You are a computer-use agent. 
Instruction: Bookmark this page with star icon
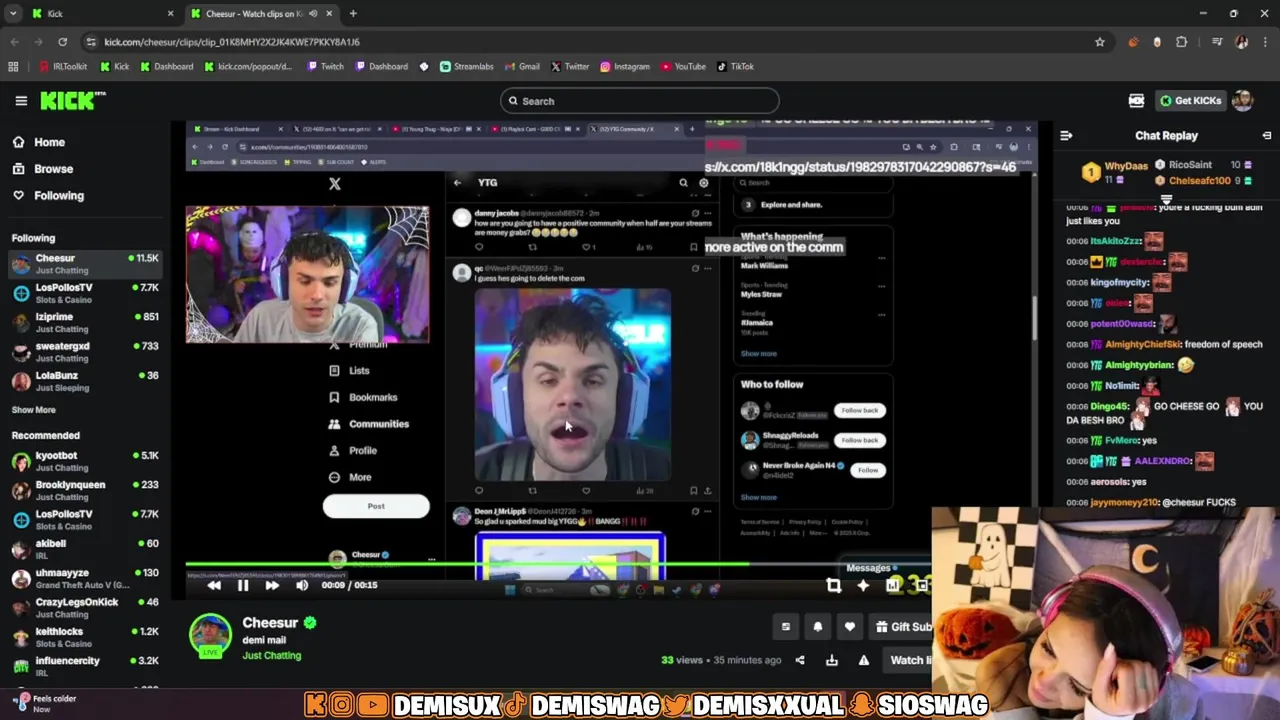(x=1100, y=42)
